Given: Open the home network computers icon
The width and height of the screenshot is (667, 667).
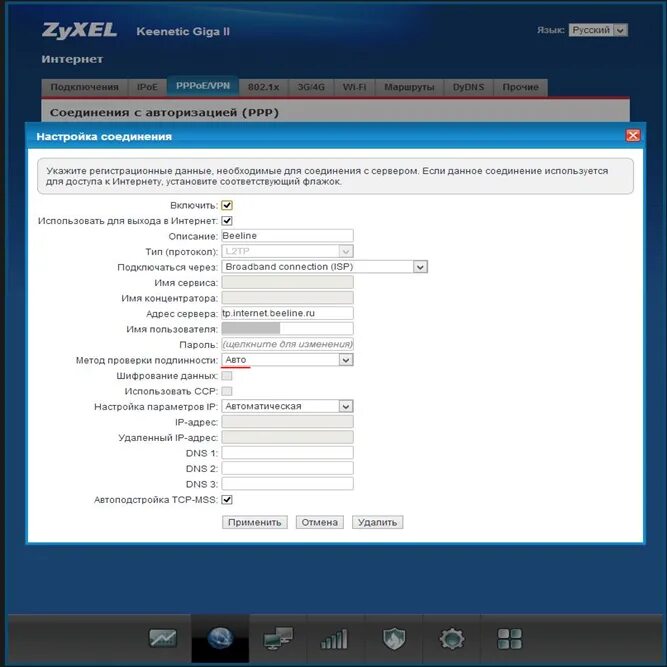Looking at the screenshot, I should click(278, 638).
